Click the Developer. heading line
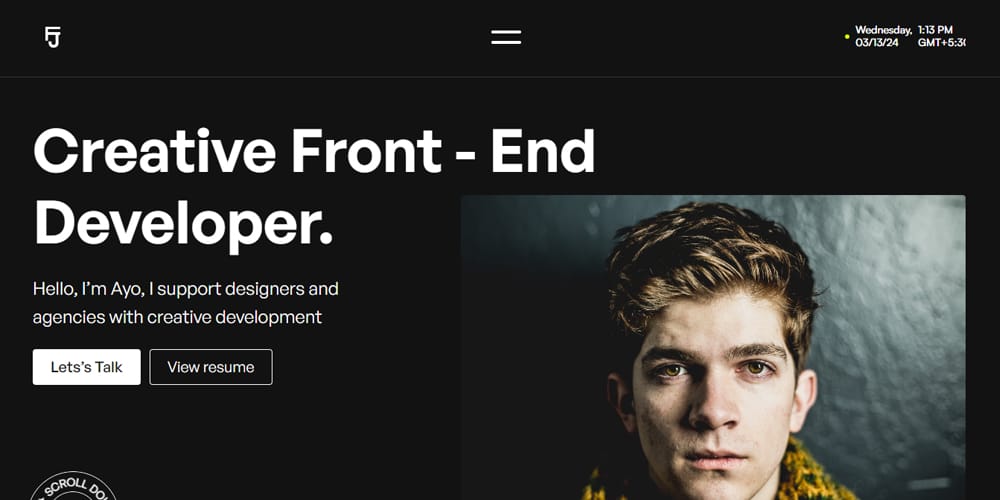1000x500 pixels. (184, 222)
